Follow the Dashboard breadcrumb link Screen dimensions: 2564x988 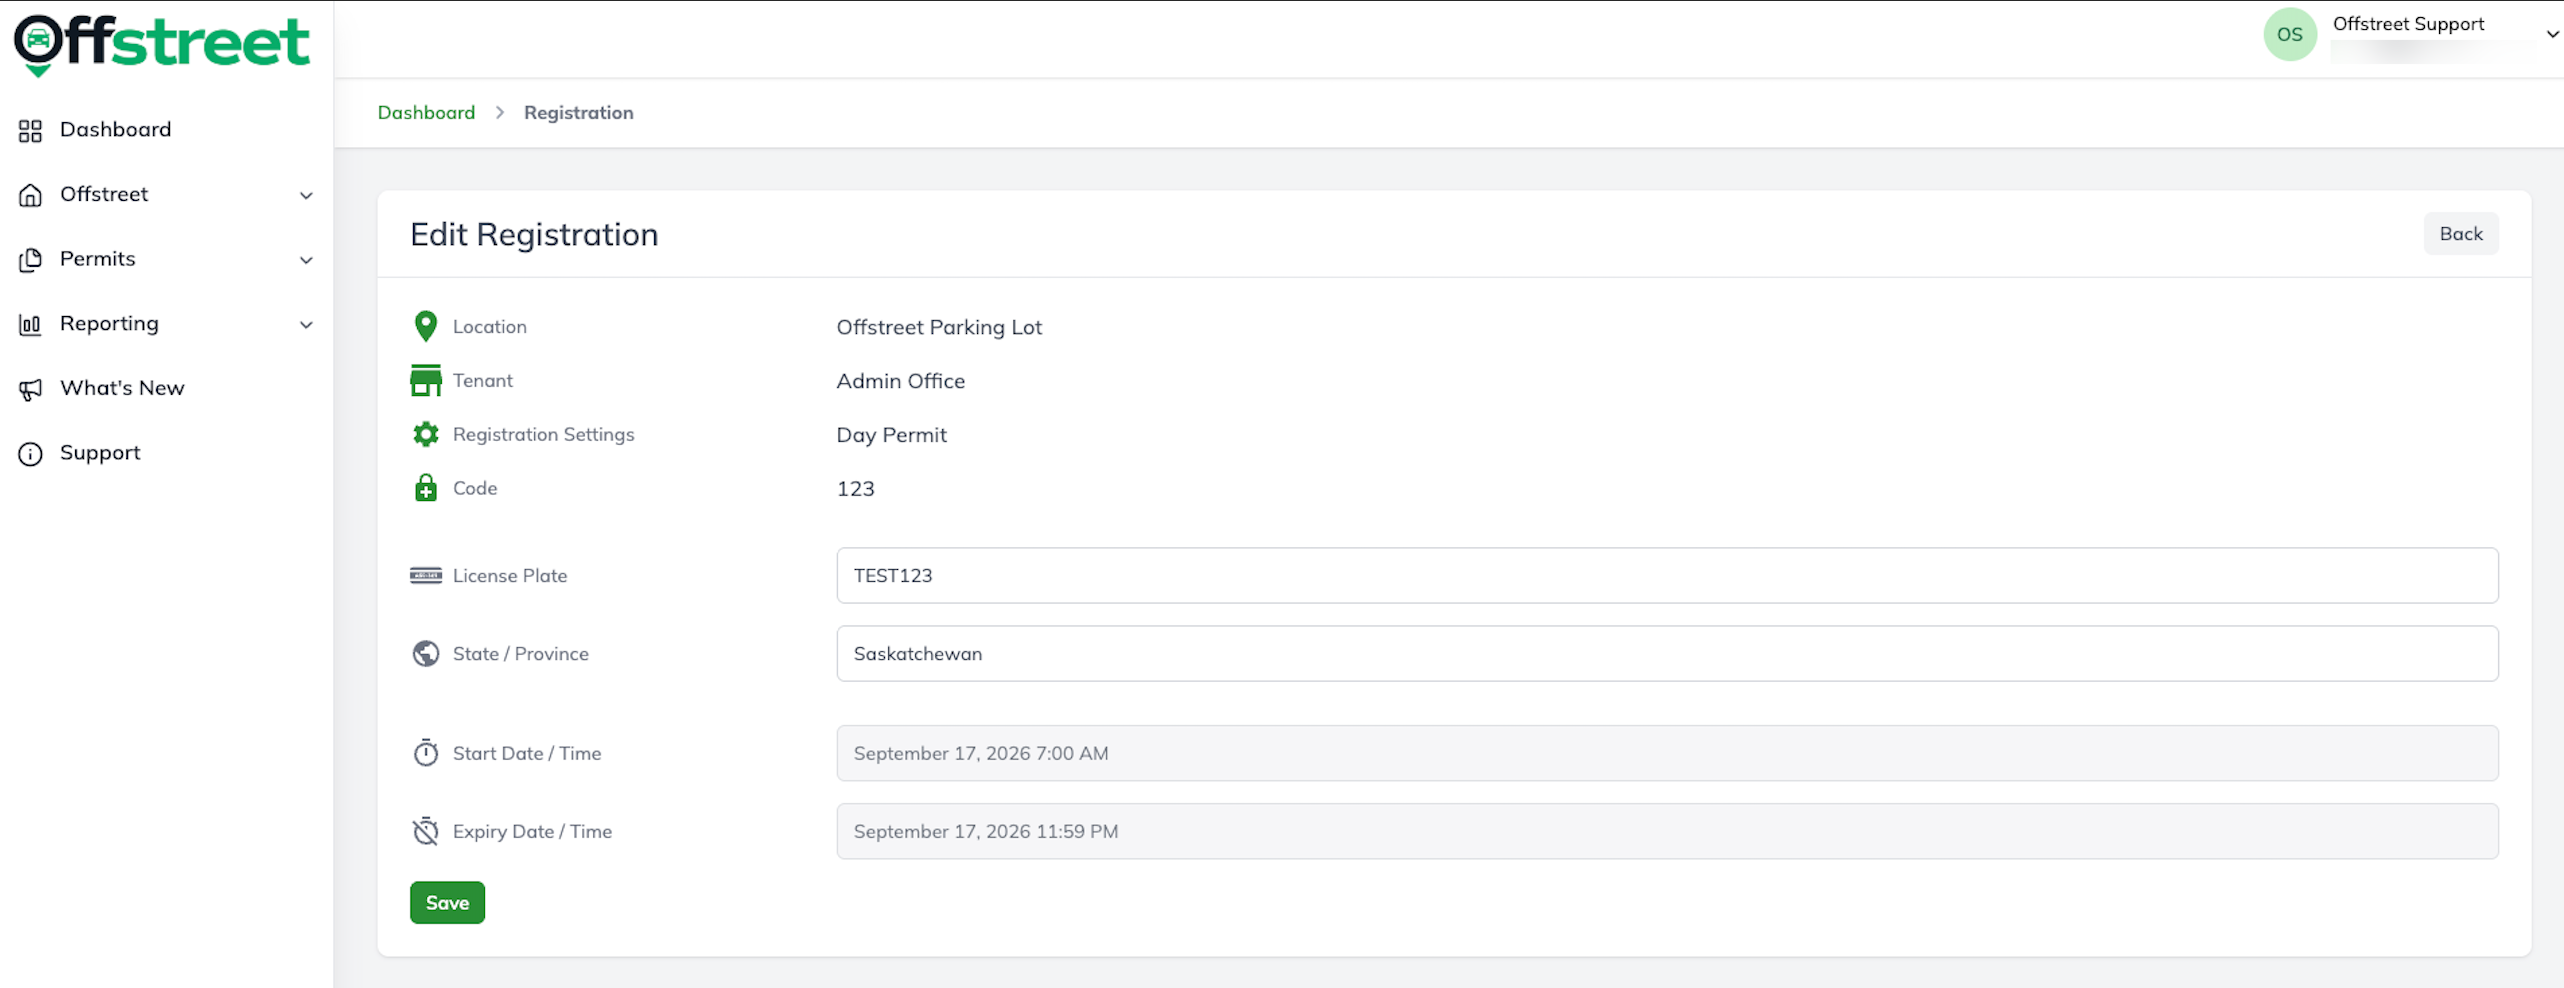click(426, 113)
